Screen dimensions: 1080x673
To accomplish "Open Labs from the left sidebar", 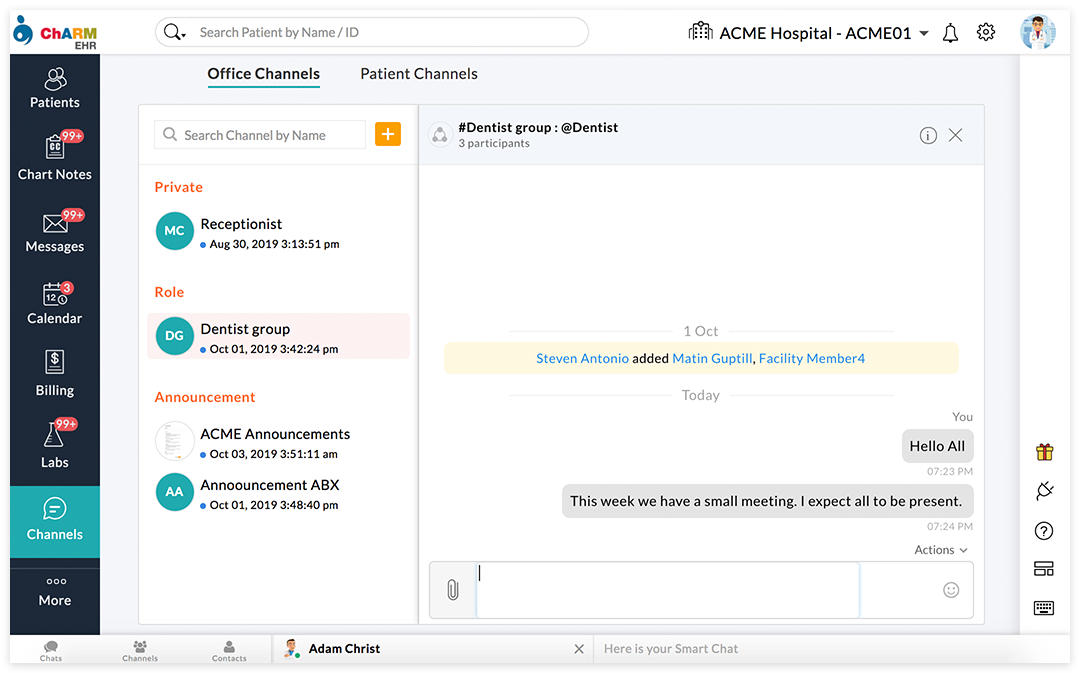I will click(x=55, y=445).
